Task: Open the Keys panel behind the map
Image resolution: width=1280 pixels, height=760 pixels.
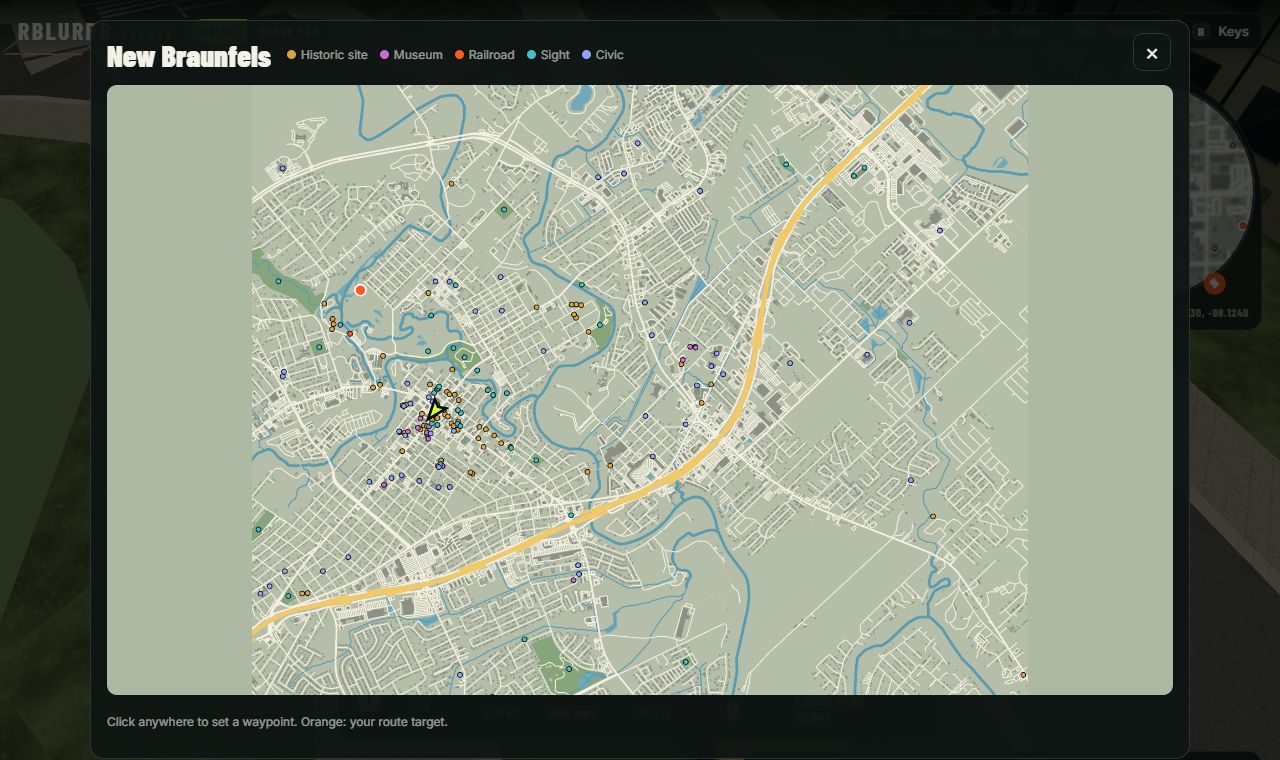Action: click(1223, 32)
